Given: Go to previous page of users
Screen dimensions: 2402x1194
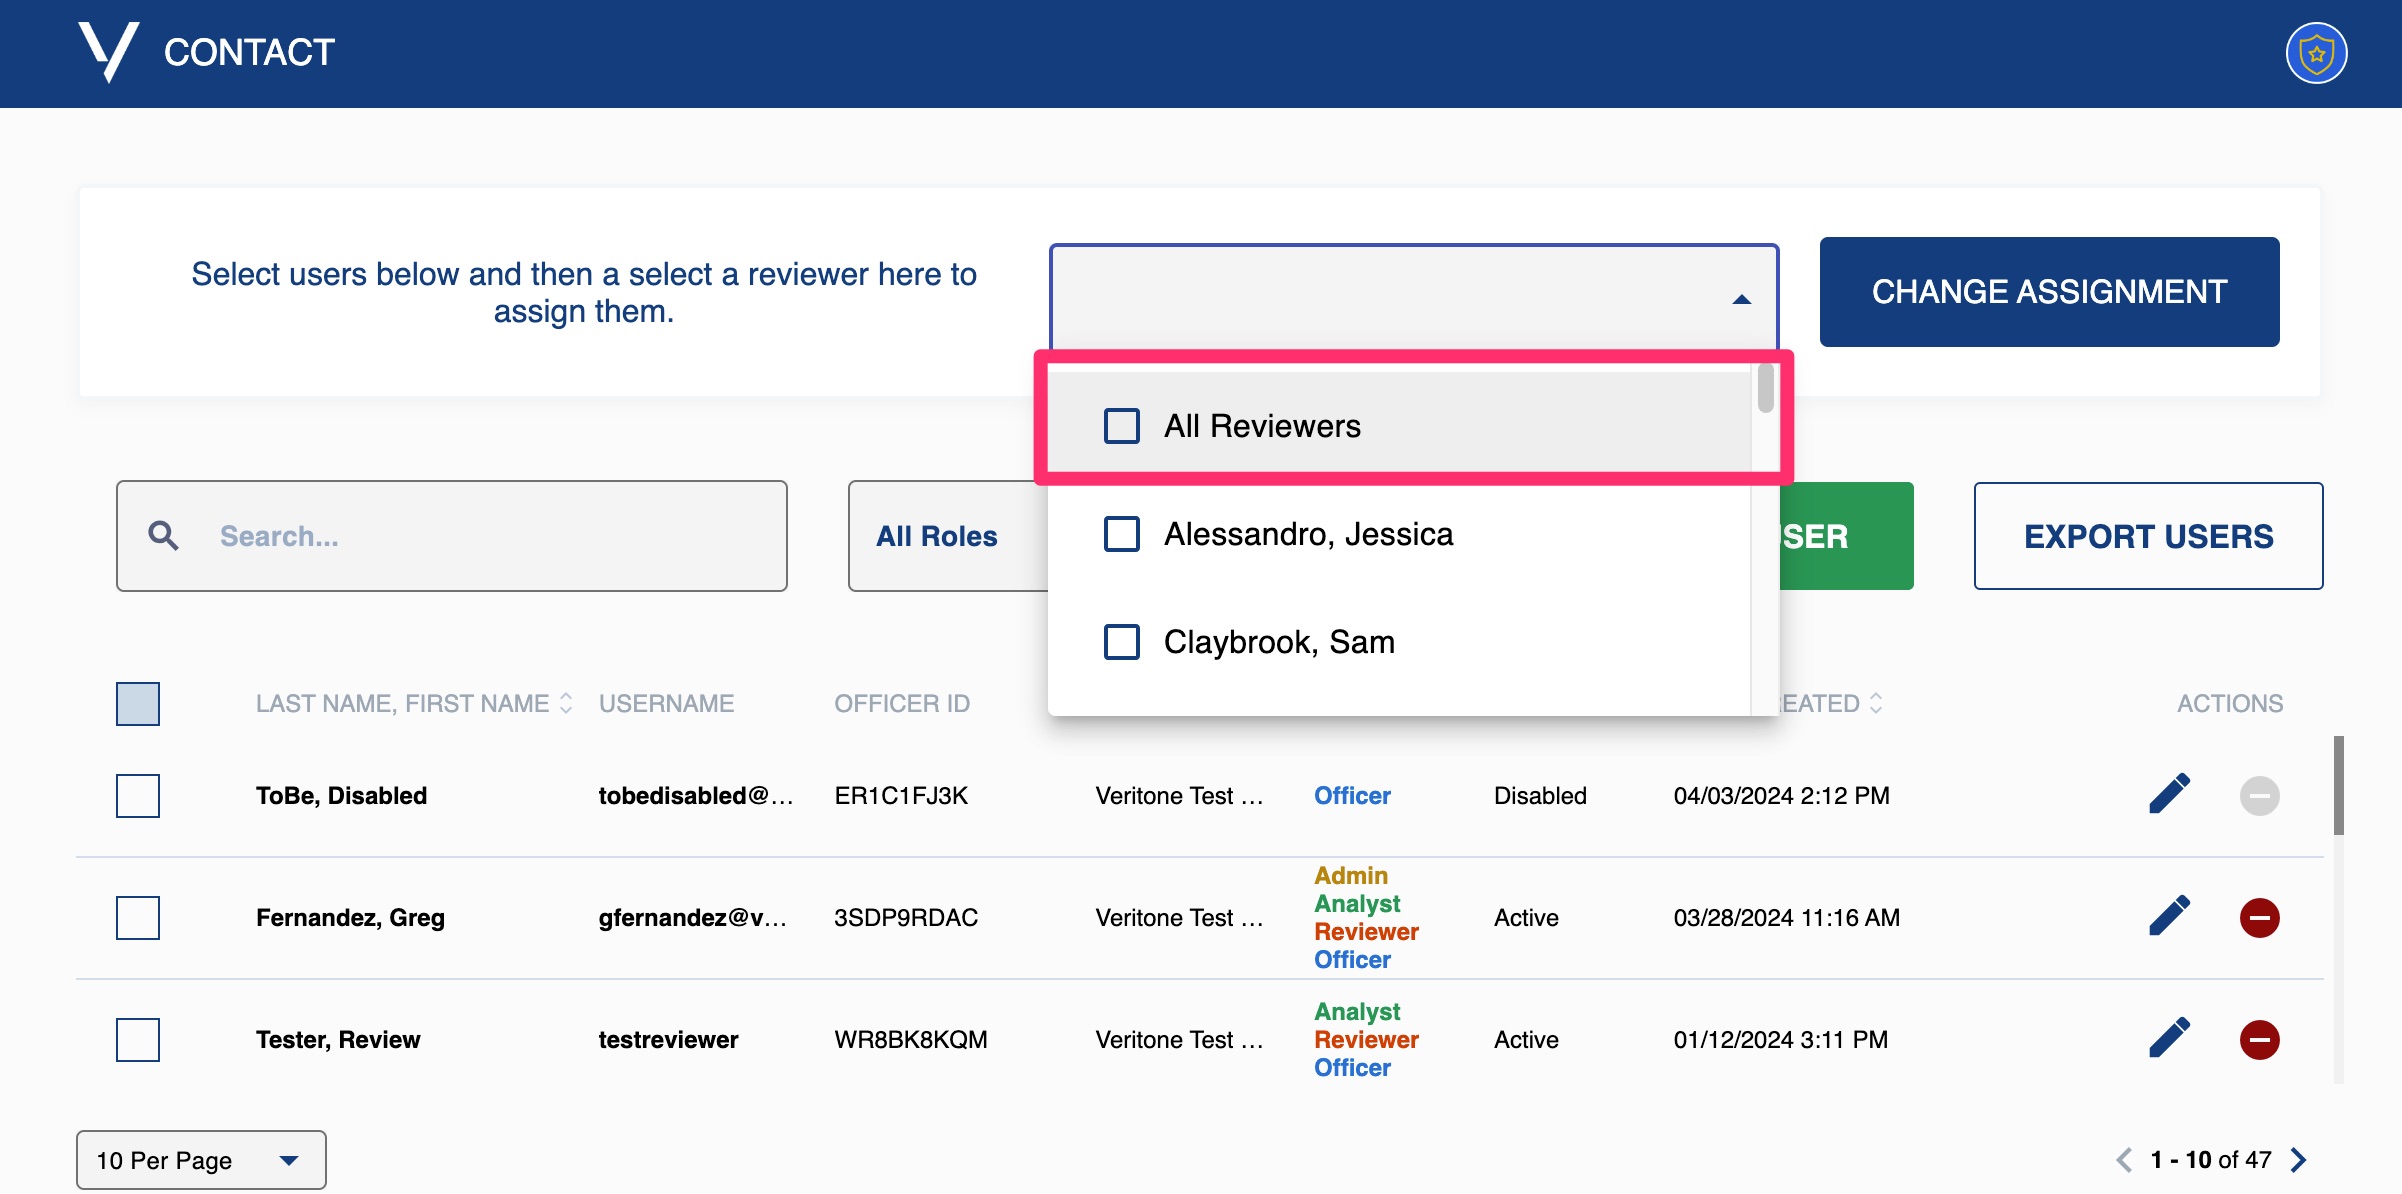Looking at the screenshot, I should coord(2124,1160).
